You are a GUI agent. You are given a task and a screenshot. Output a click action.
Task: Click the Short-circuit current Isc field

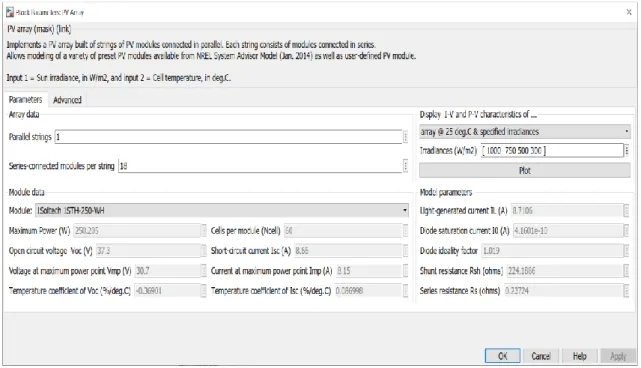point(348,251)
